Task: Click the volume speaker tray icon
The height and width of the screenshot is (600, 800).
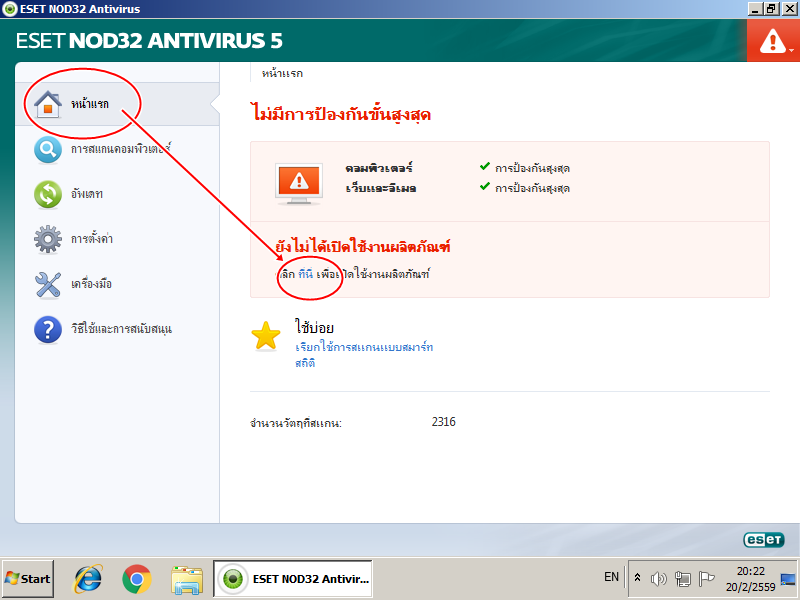Action: tap(659, 579)
